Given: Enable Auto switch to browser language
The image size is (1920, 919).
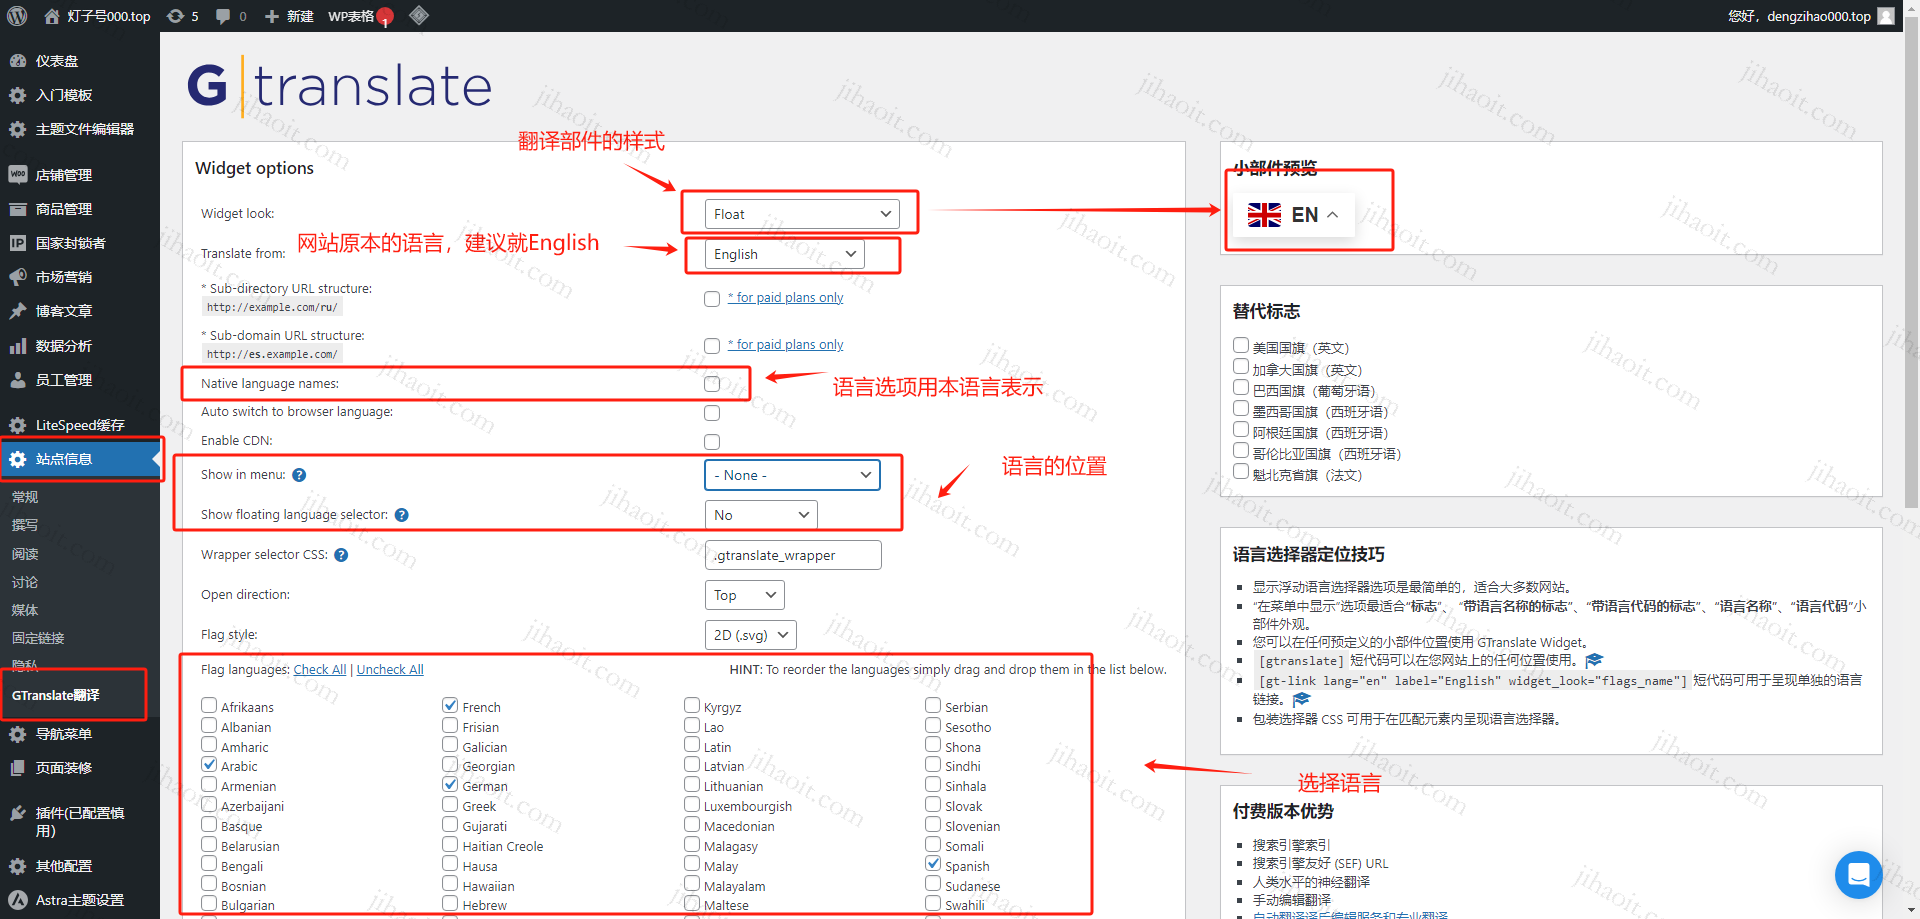Looking at the screenshot, I should 712,413.
